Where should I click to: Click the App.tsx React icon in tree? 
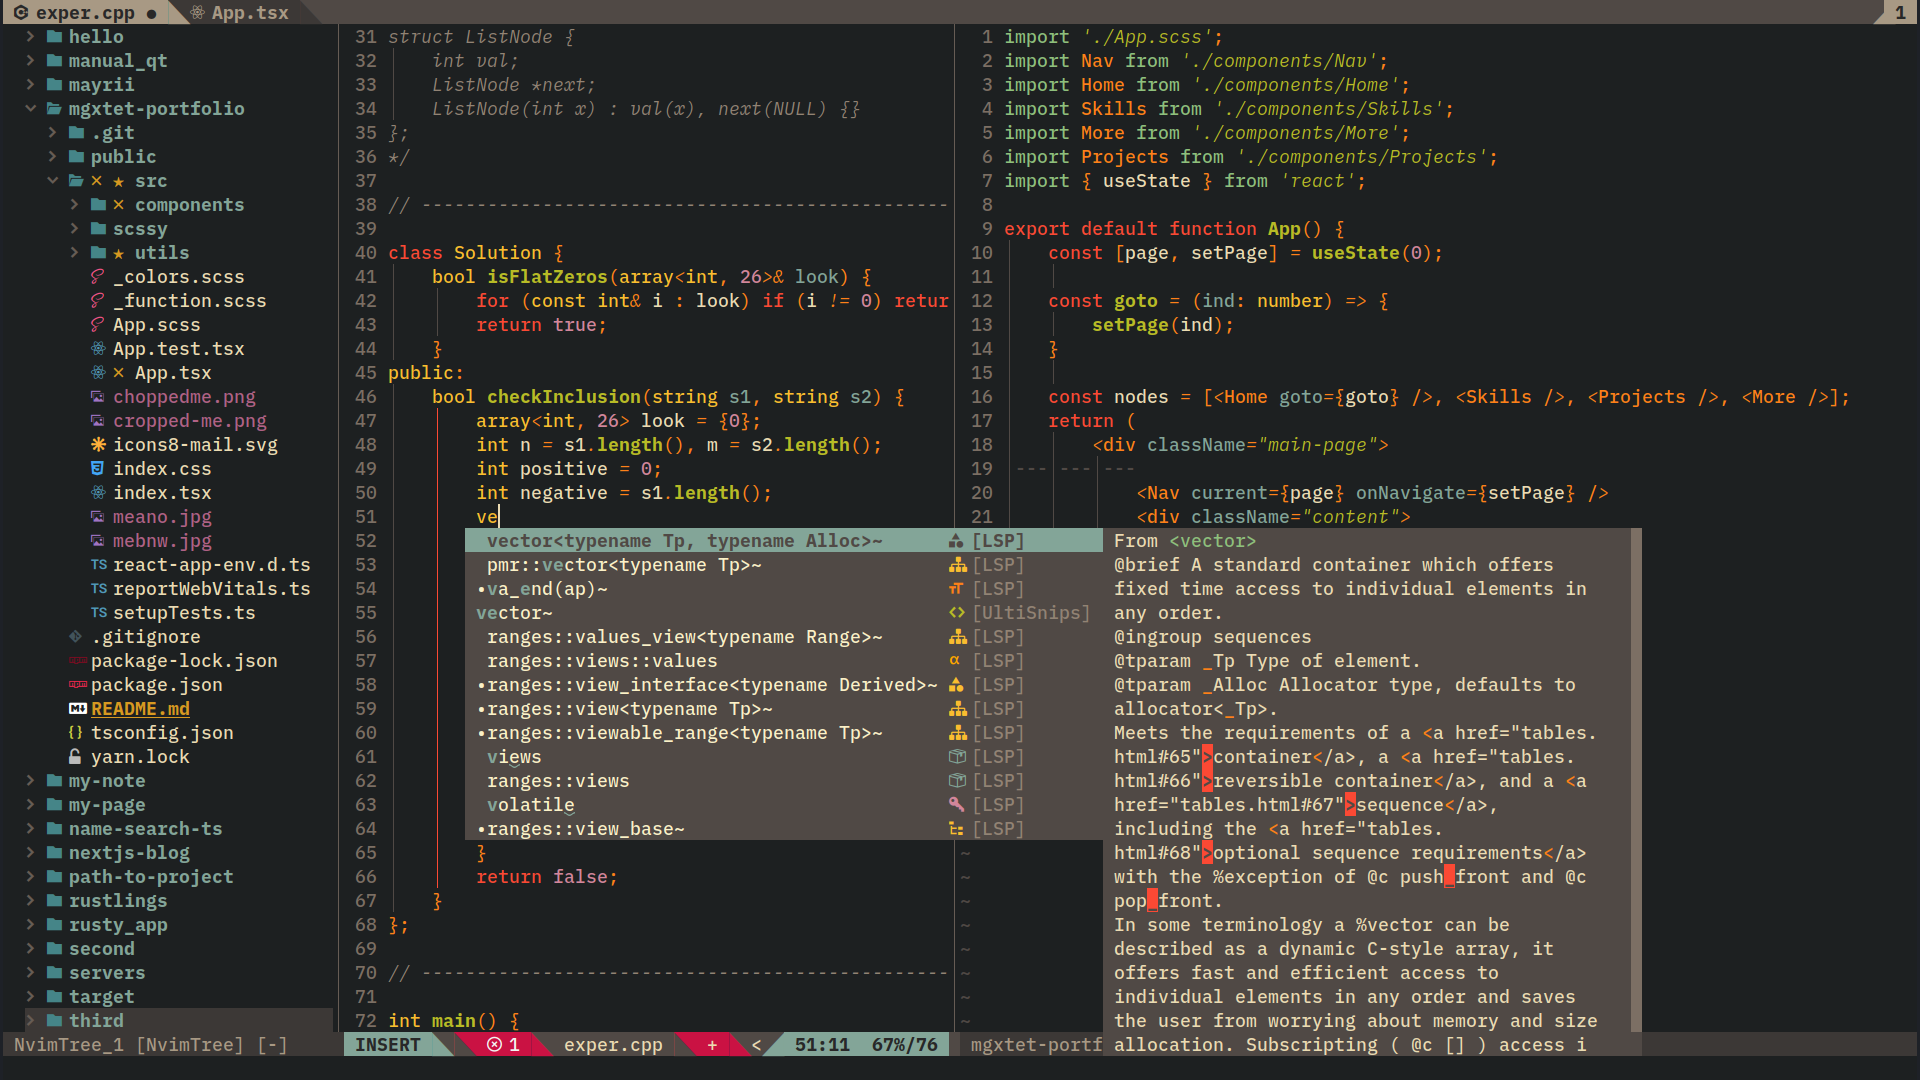(98, 372)
